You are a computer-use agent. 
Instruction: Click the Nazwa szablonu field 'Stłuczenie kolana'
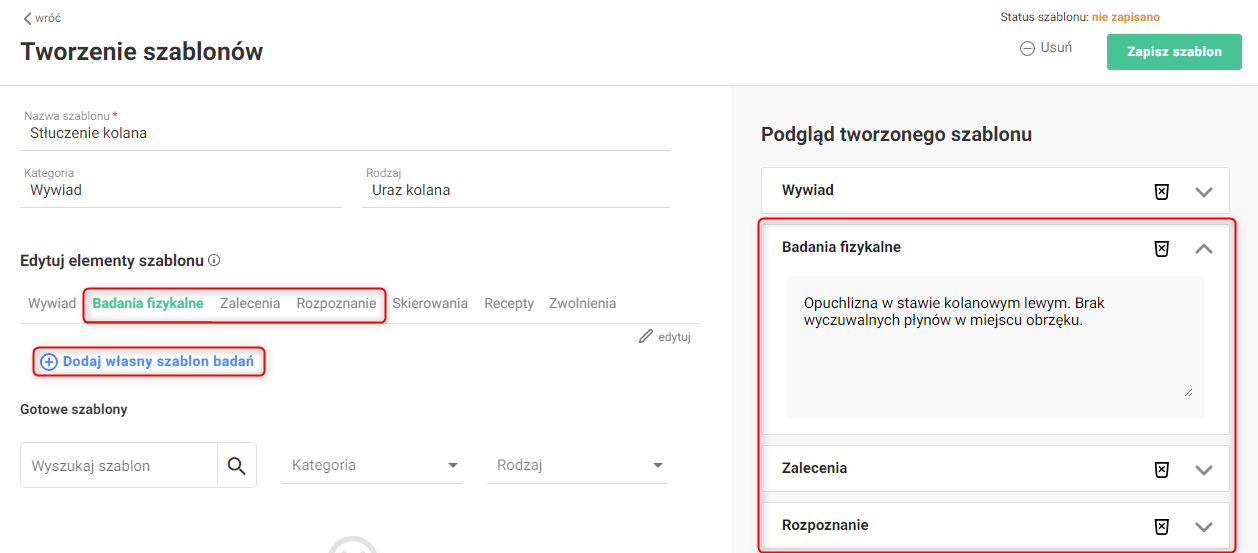(345, 133)
